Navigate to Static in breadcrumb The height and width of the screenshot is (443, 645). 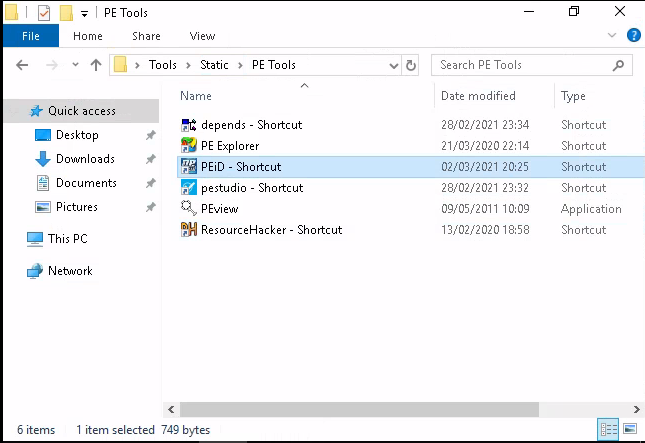tap(214, 65)
